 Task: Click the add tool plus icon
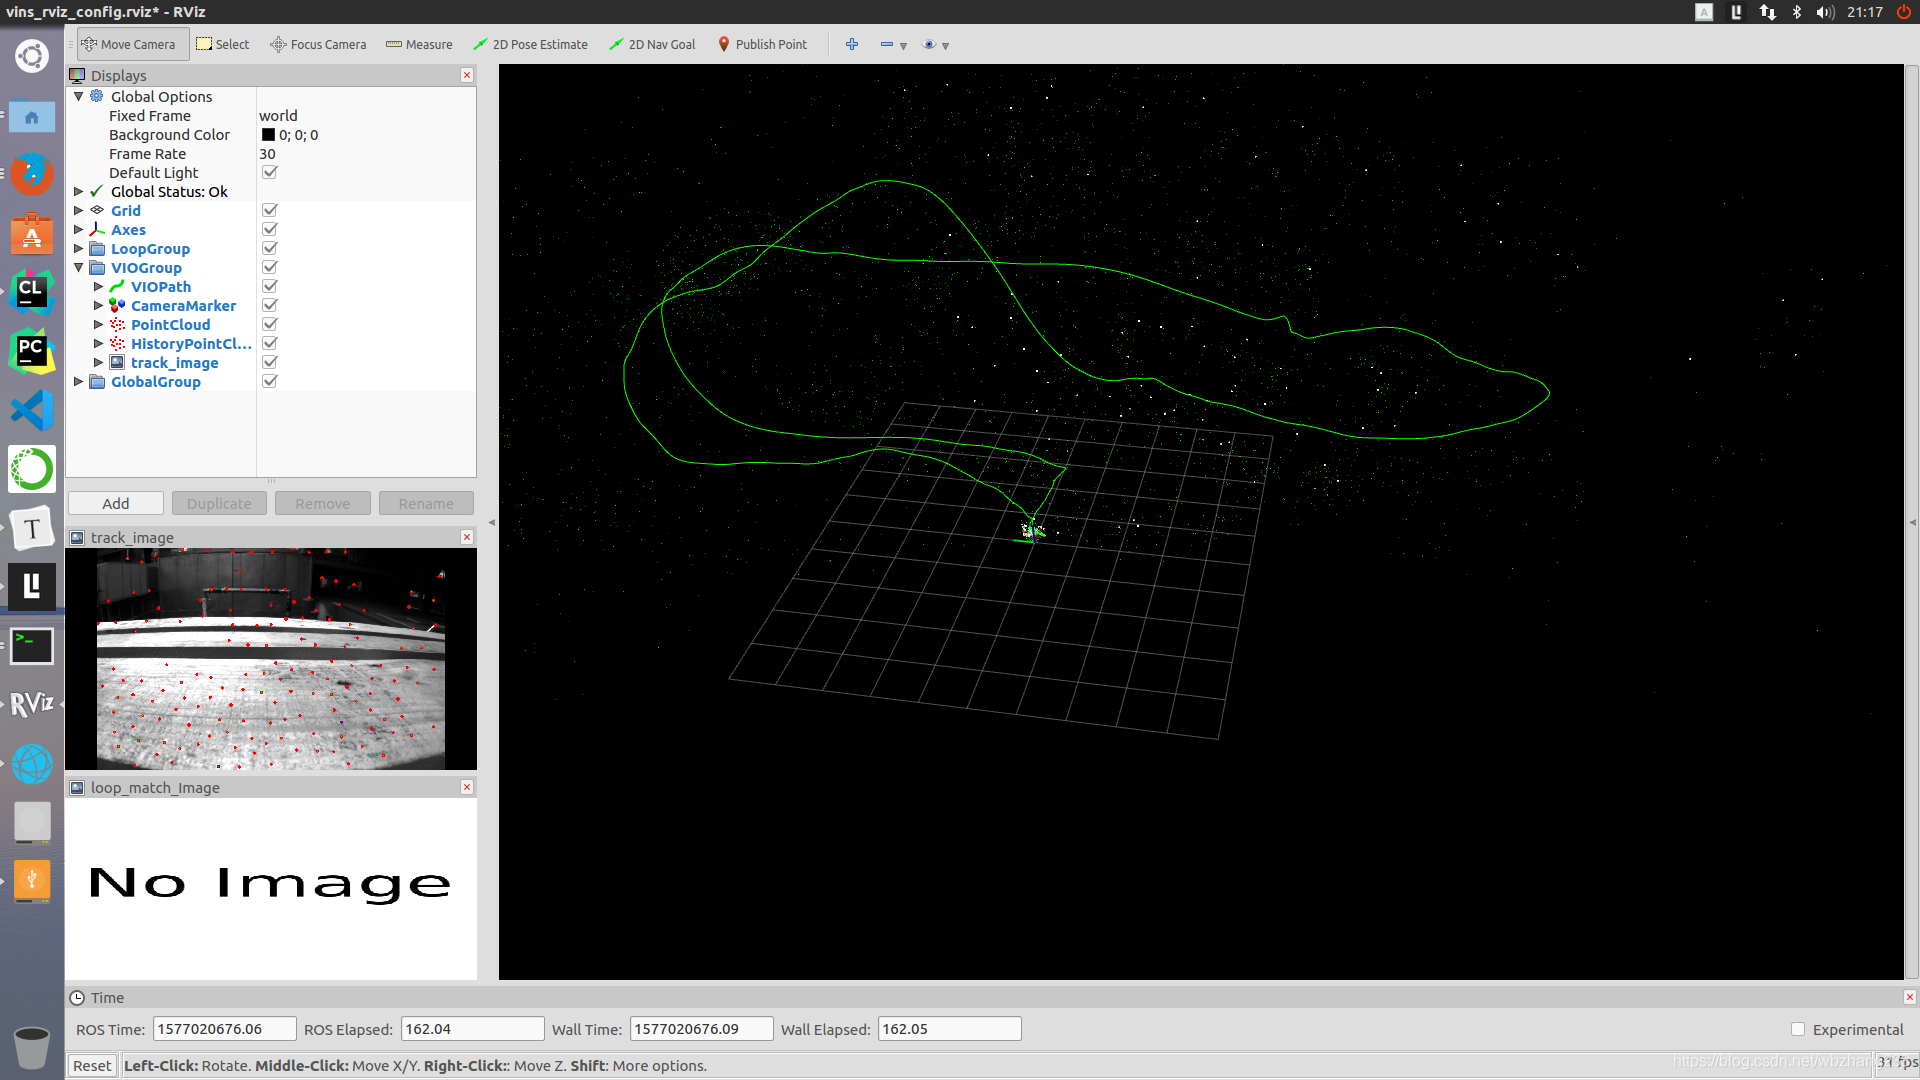coord(852,44)
